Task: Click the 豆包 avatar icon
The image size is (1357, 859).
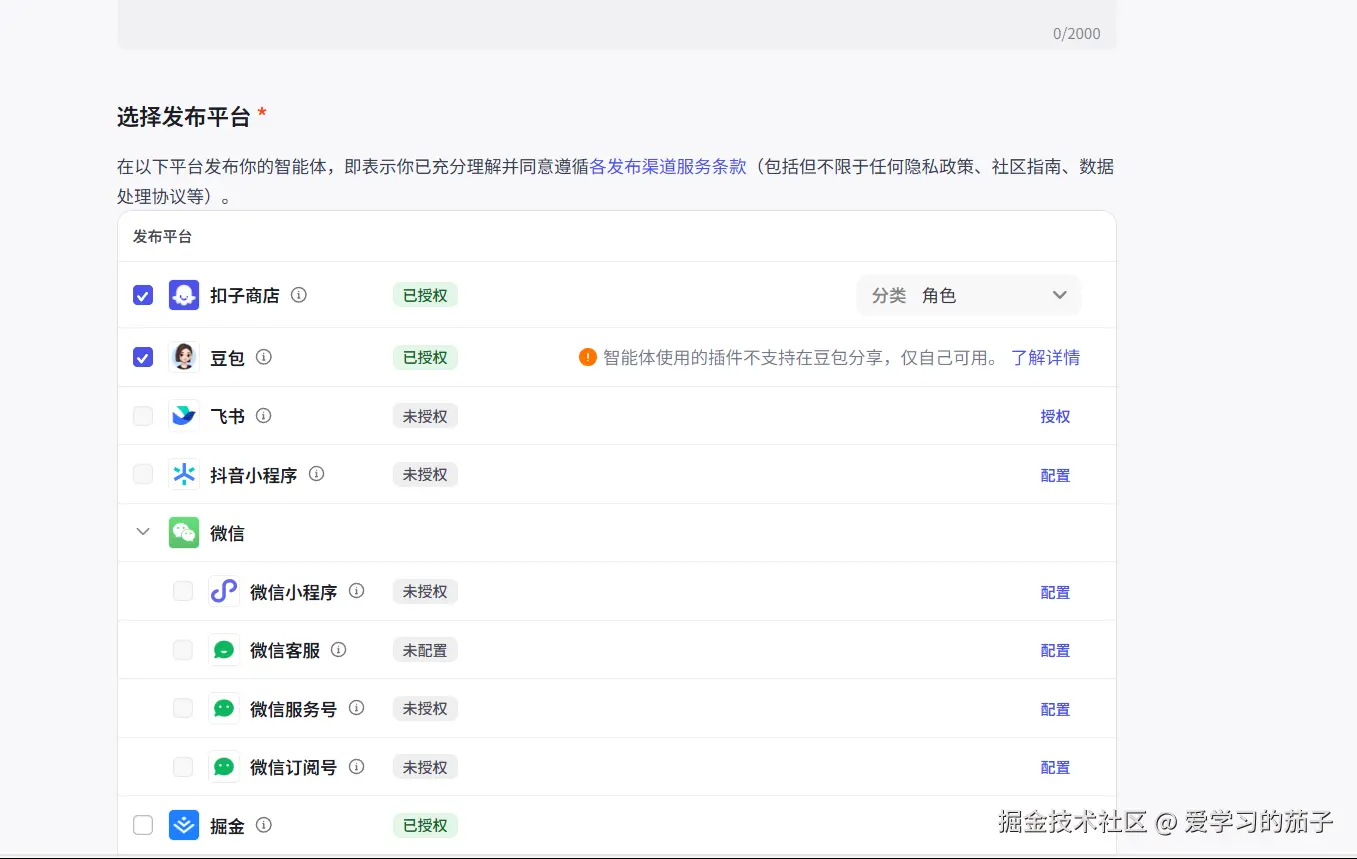Action: (x=184, y=356)
